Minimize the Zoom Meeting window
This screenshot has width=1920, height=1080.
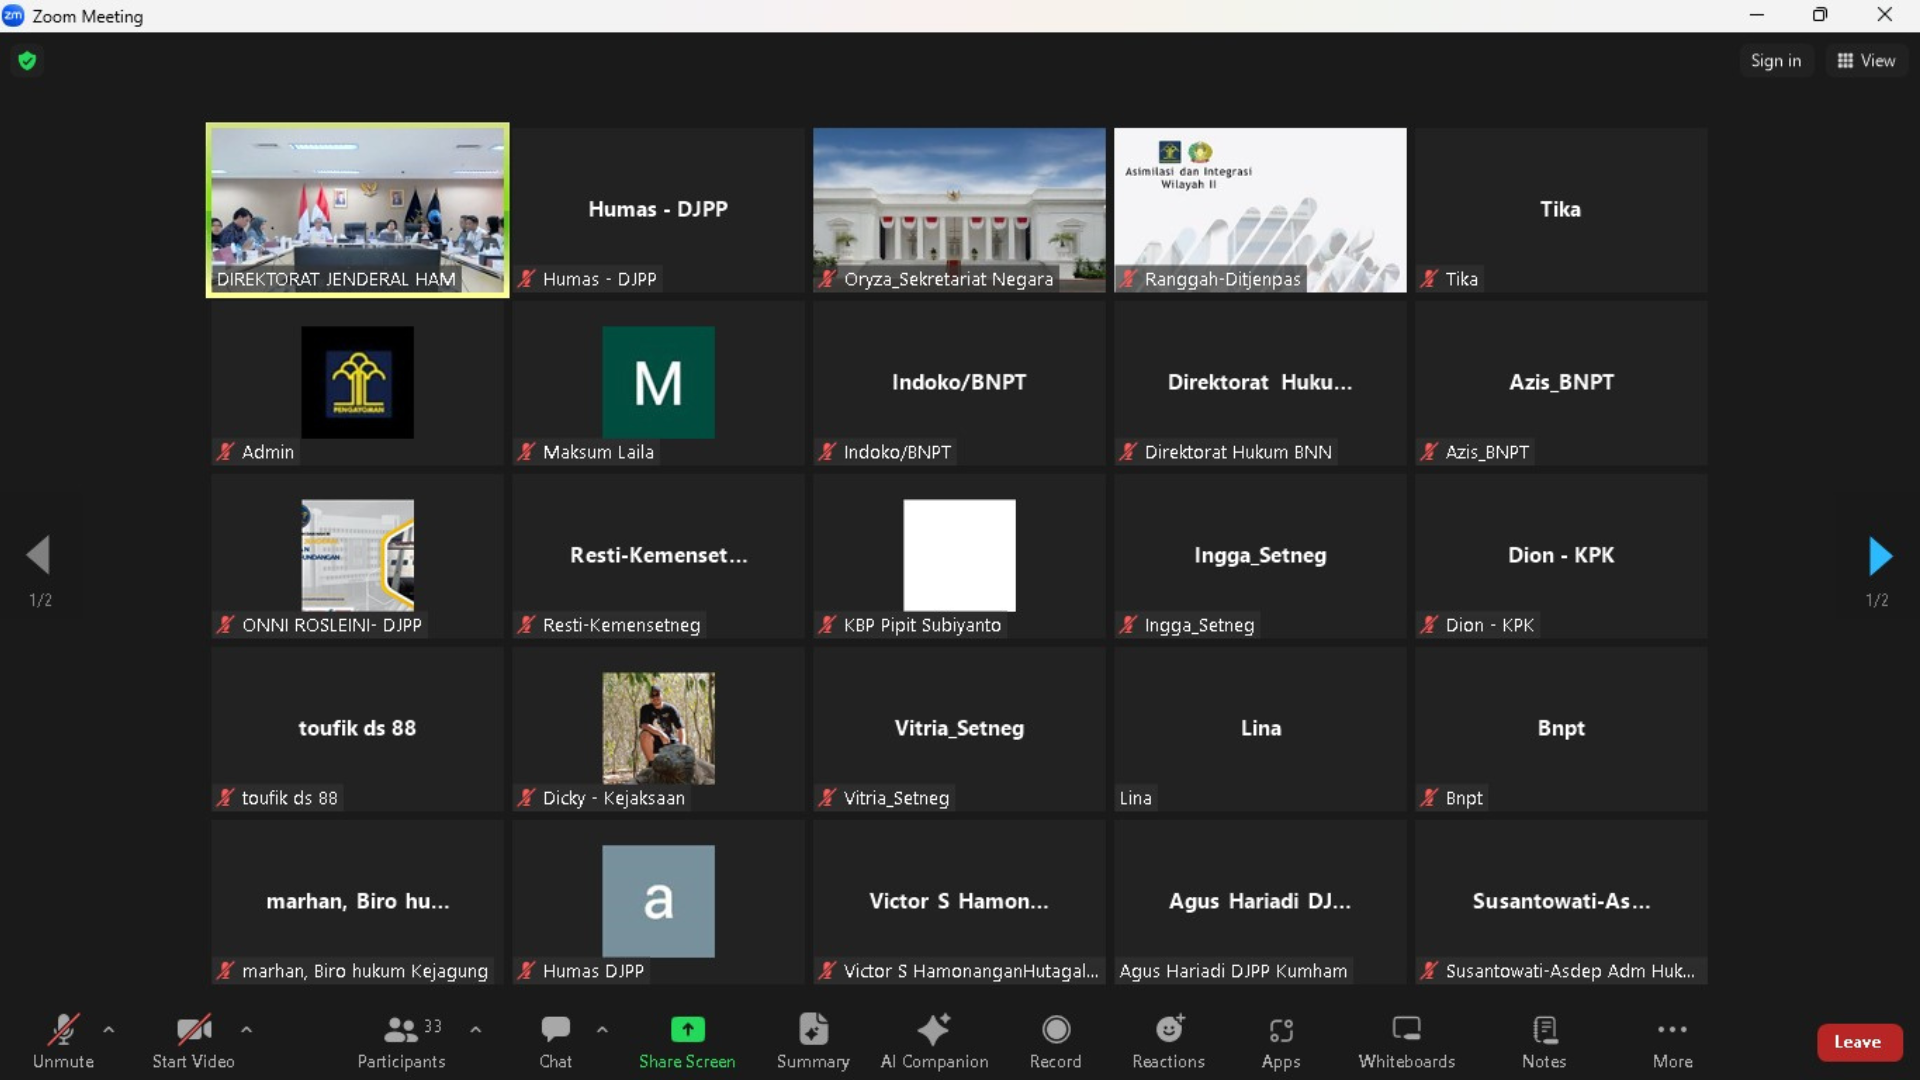coord(1757,15)
